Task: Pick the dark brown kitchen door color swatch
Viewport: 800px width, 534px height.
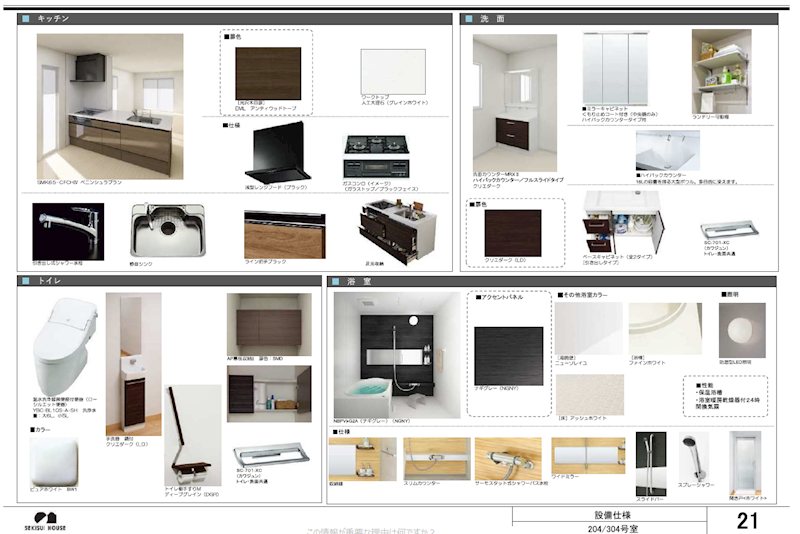Action: pos(268,73)
